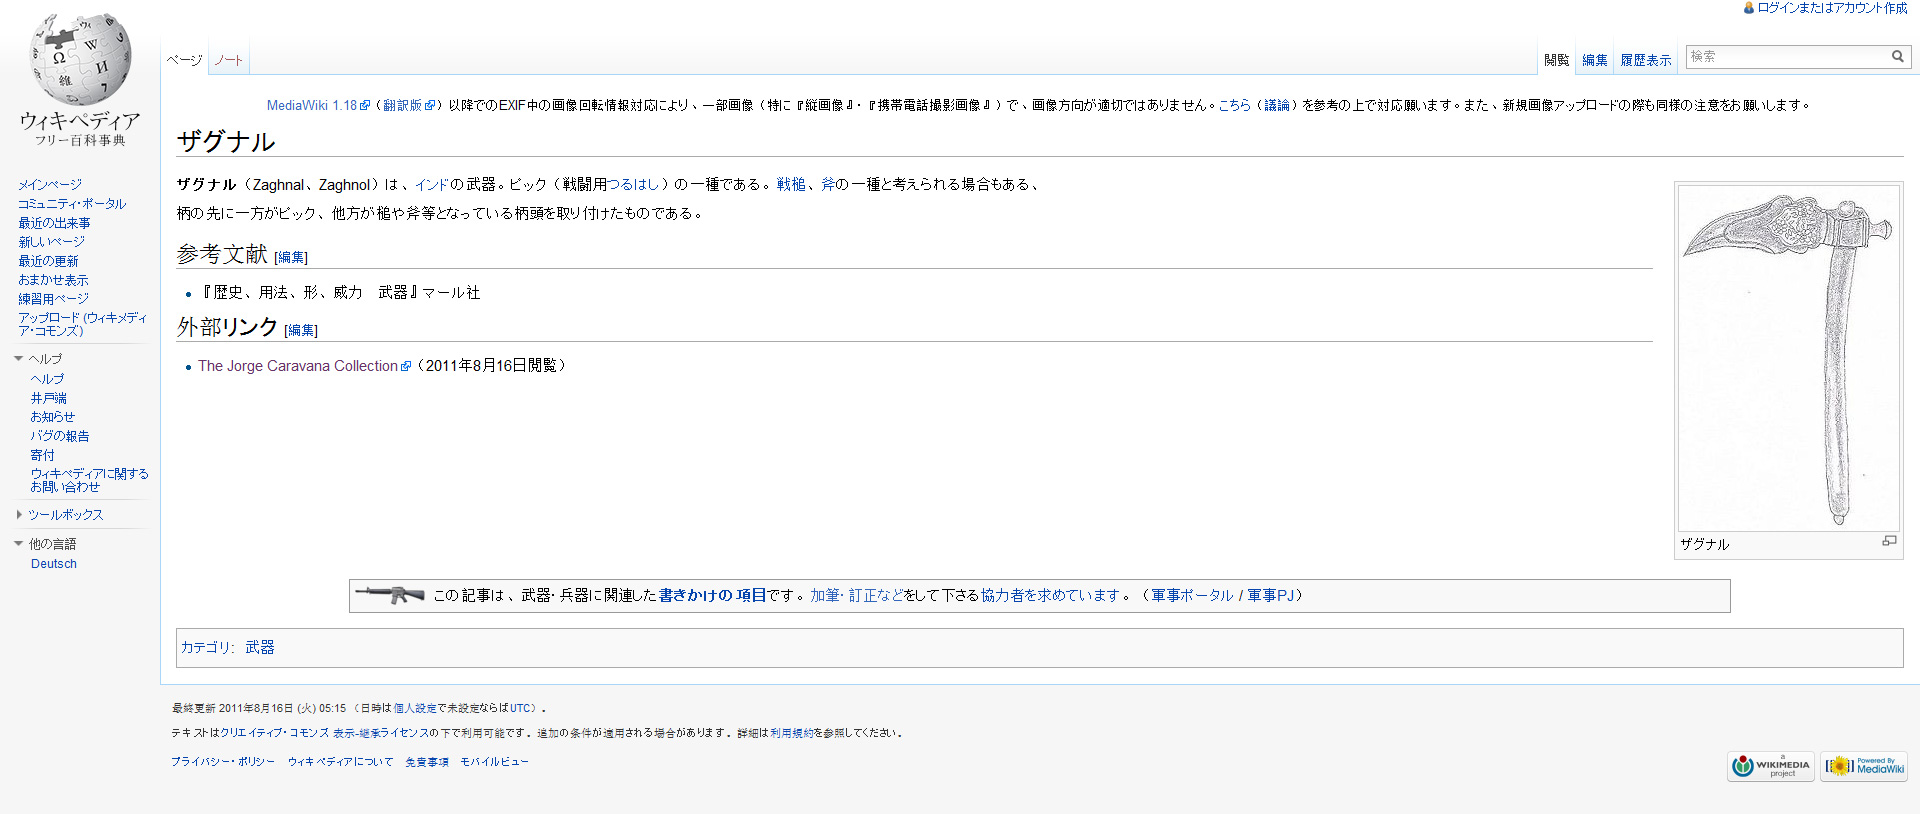
Task: Click the Wikipedia globe logo
Action: 80,62
